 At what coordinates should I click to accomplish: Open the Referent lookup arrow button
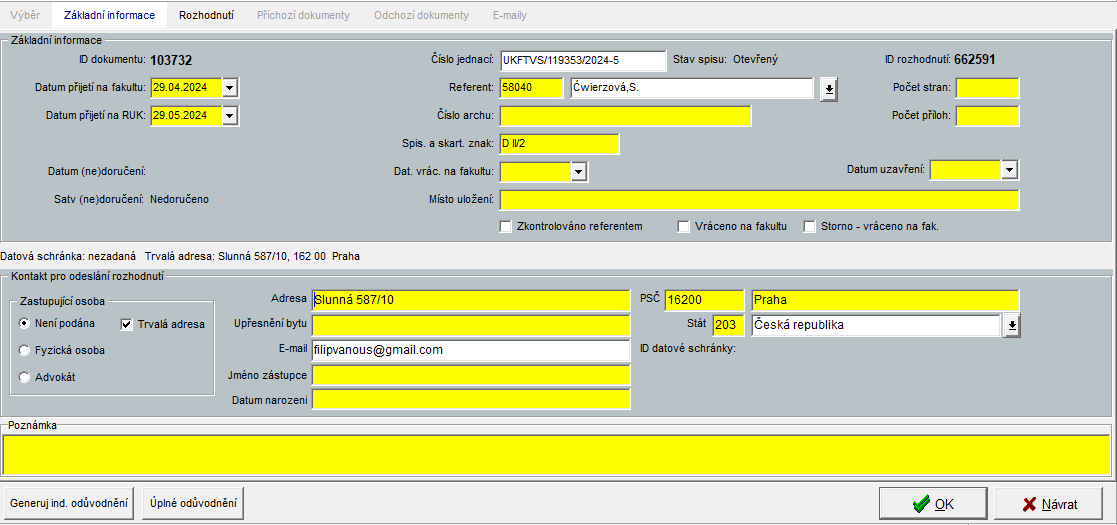[x=828, y=89]
